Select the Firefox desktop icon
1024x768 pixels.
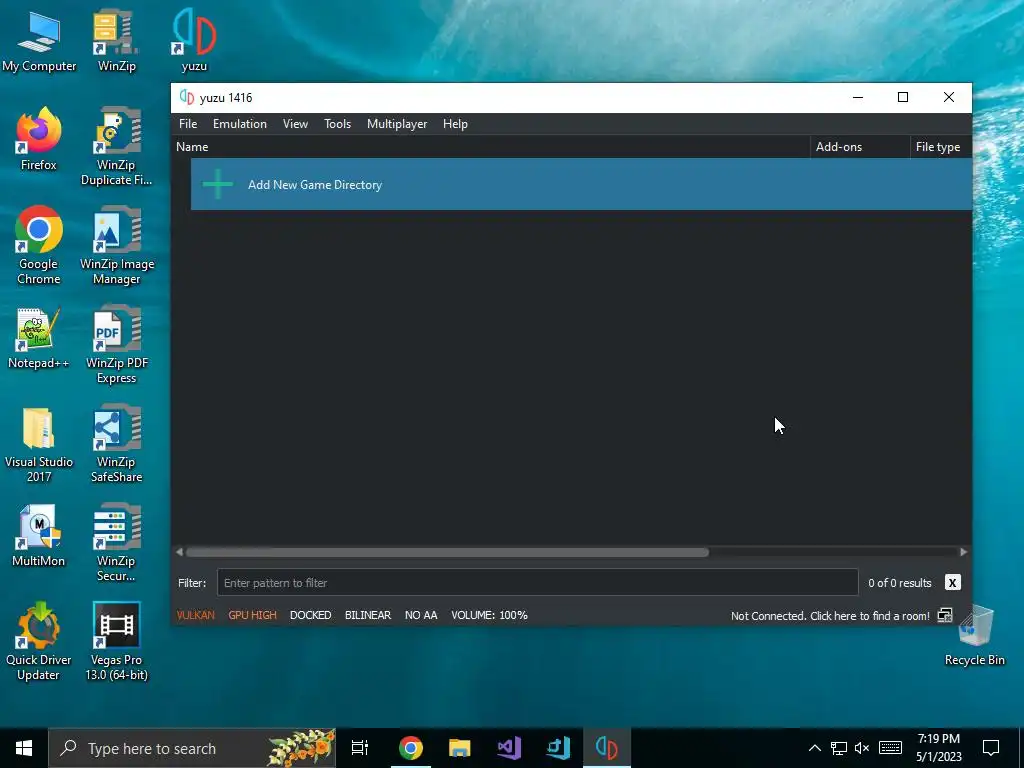[x=39, y=140]
